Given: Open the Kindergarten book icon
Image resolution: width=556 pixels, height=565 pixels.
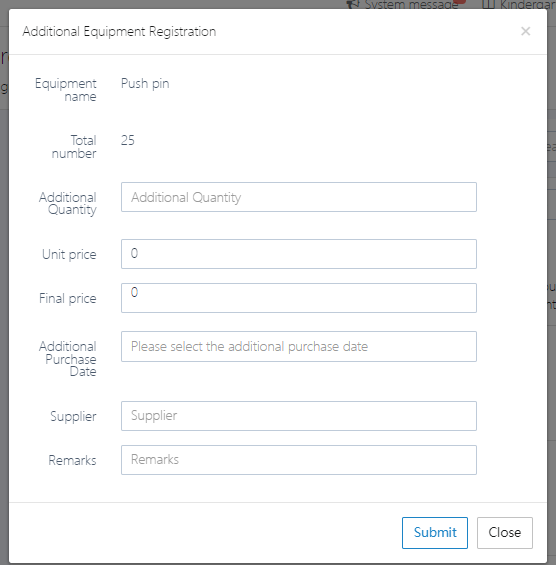Looking at the screenshot, I should click(488, 4).
